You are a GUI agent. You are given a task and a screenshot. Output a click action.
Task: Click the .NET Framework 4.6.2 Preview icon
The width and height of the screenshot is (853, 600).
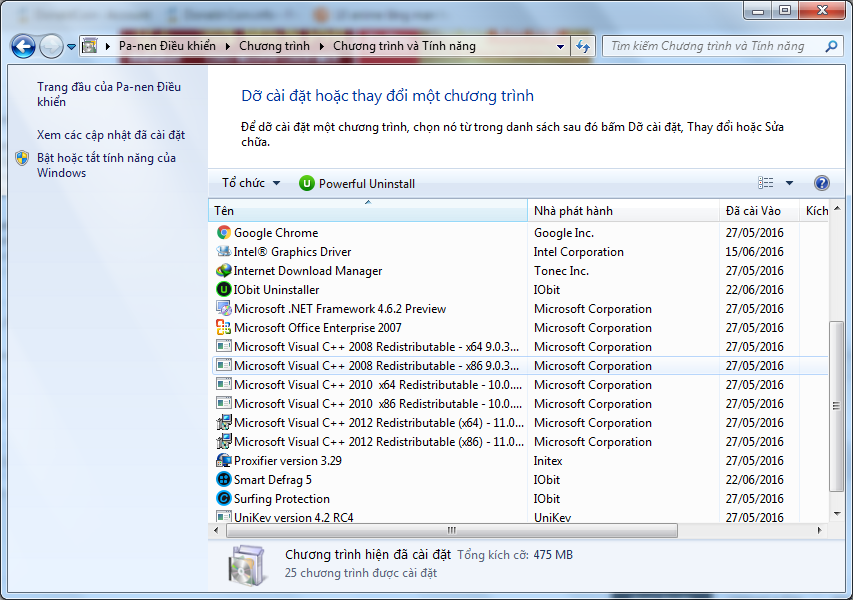(x=224, y=308)
